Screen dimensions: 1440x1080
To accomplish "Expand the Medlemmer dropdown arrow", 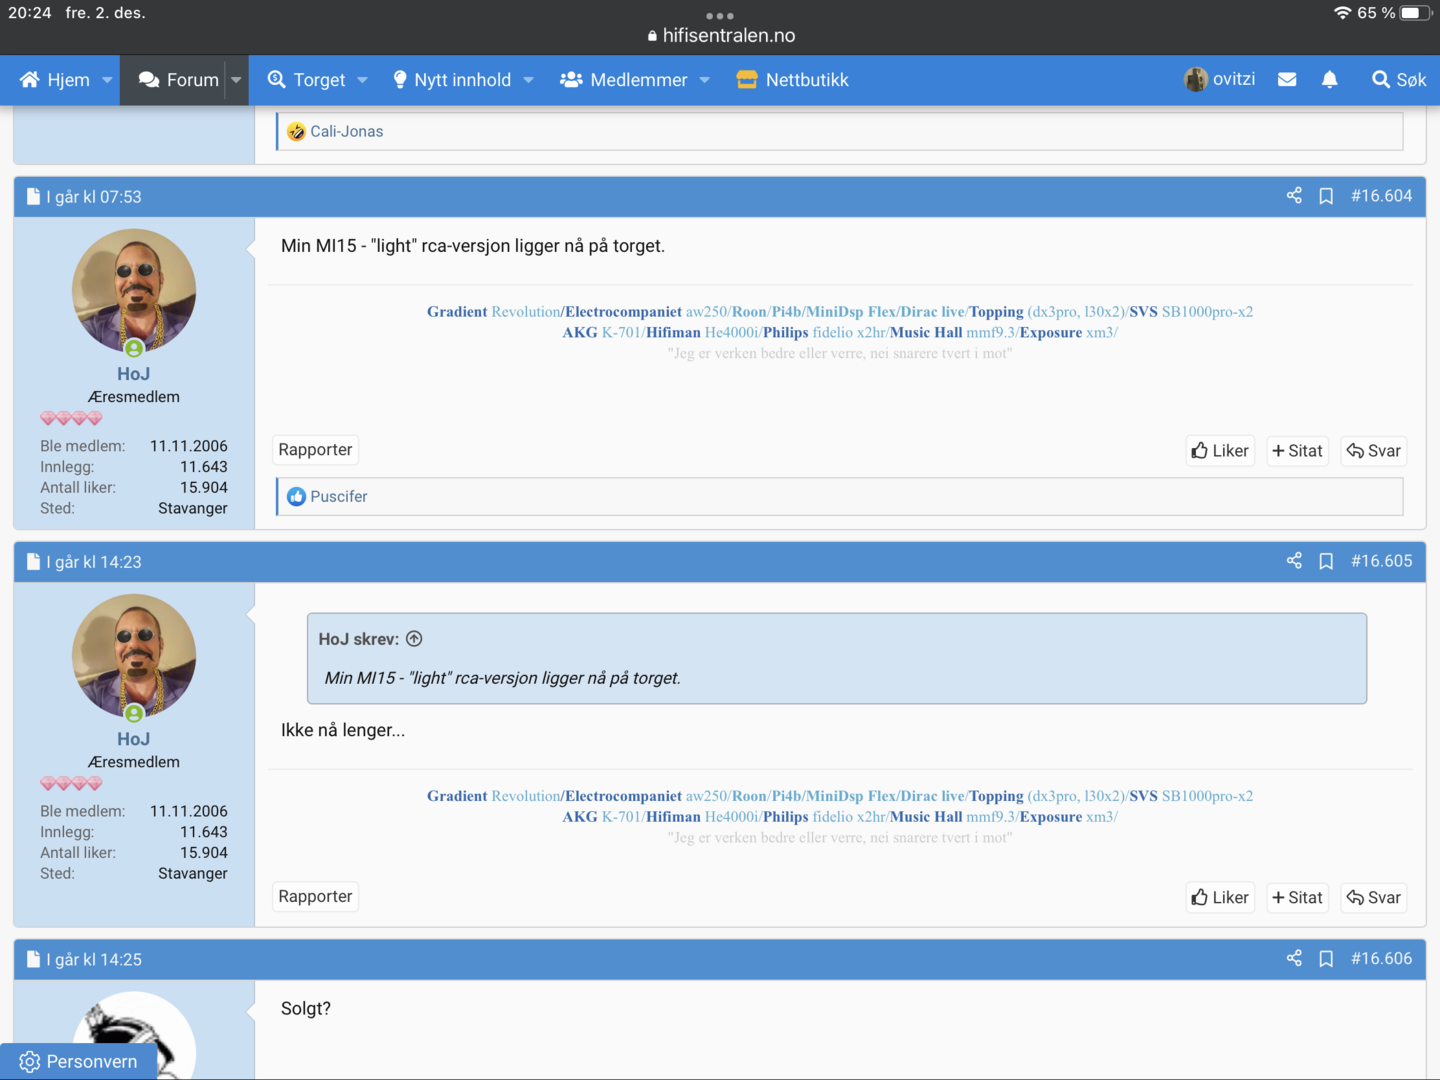I will [705, 80].
